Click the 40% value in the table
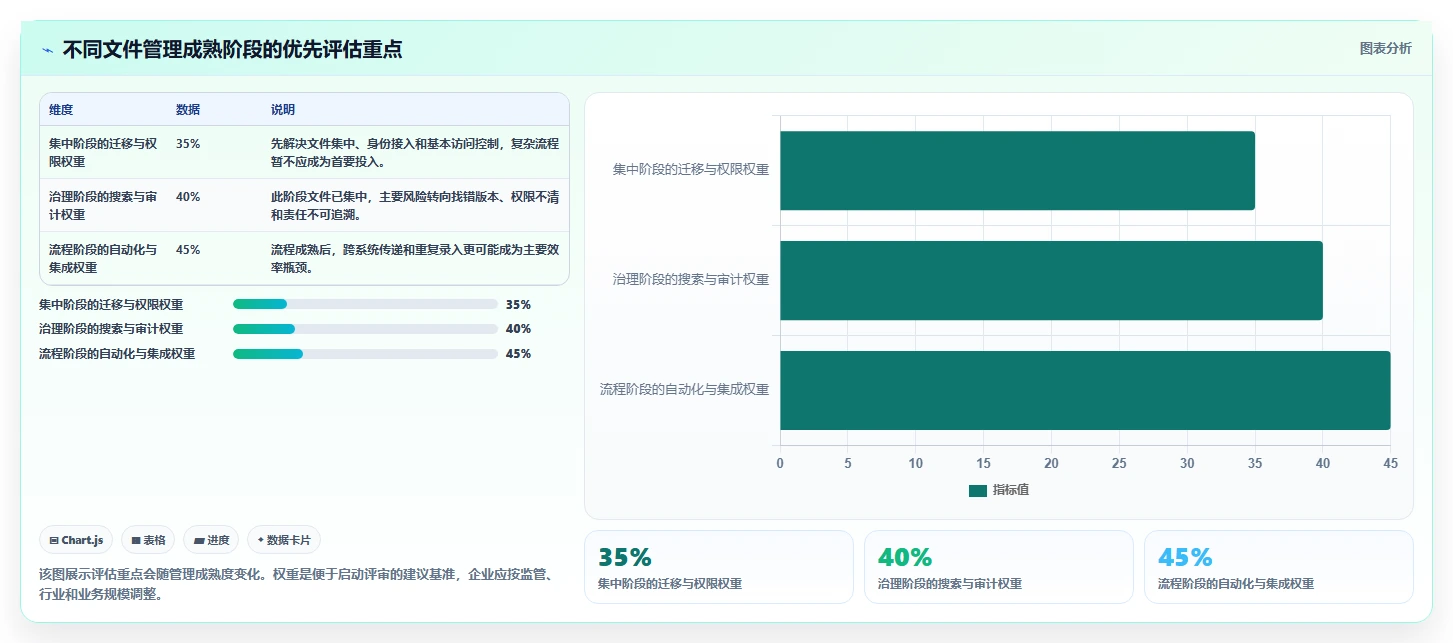1453x643 pixels. coord(188,196)
